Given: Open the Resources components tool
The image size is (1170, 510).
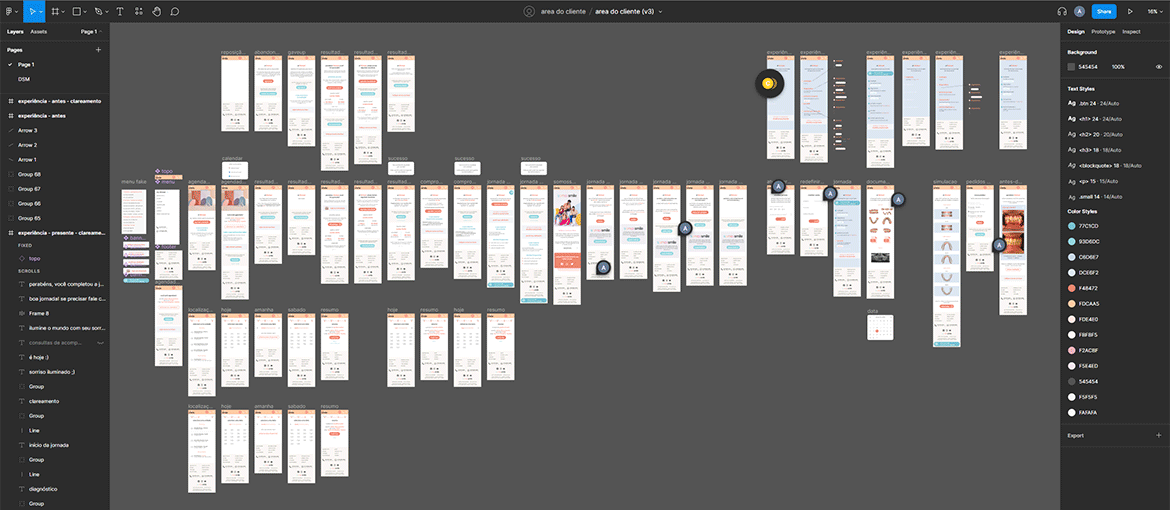Looking at the screenshot, I should pos(139,11).
